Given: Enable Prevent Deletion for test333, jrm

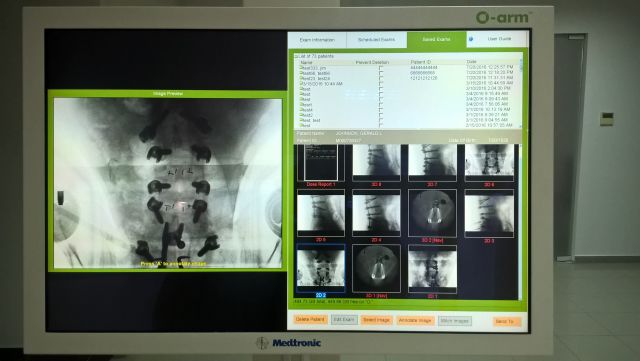Looking at the screenshot, I should click(381, 68).
